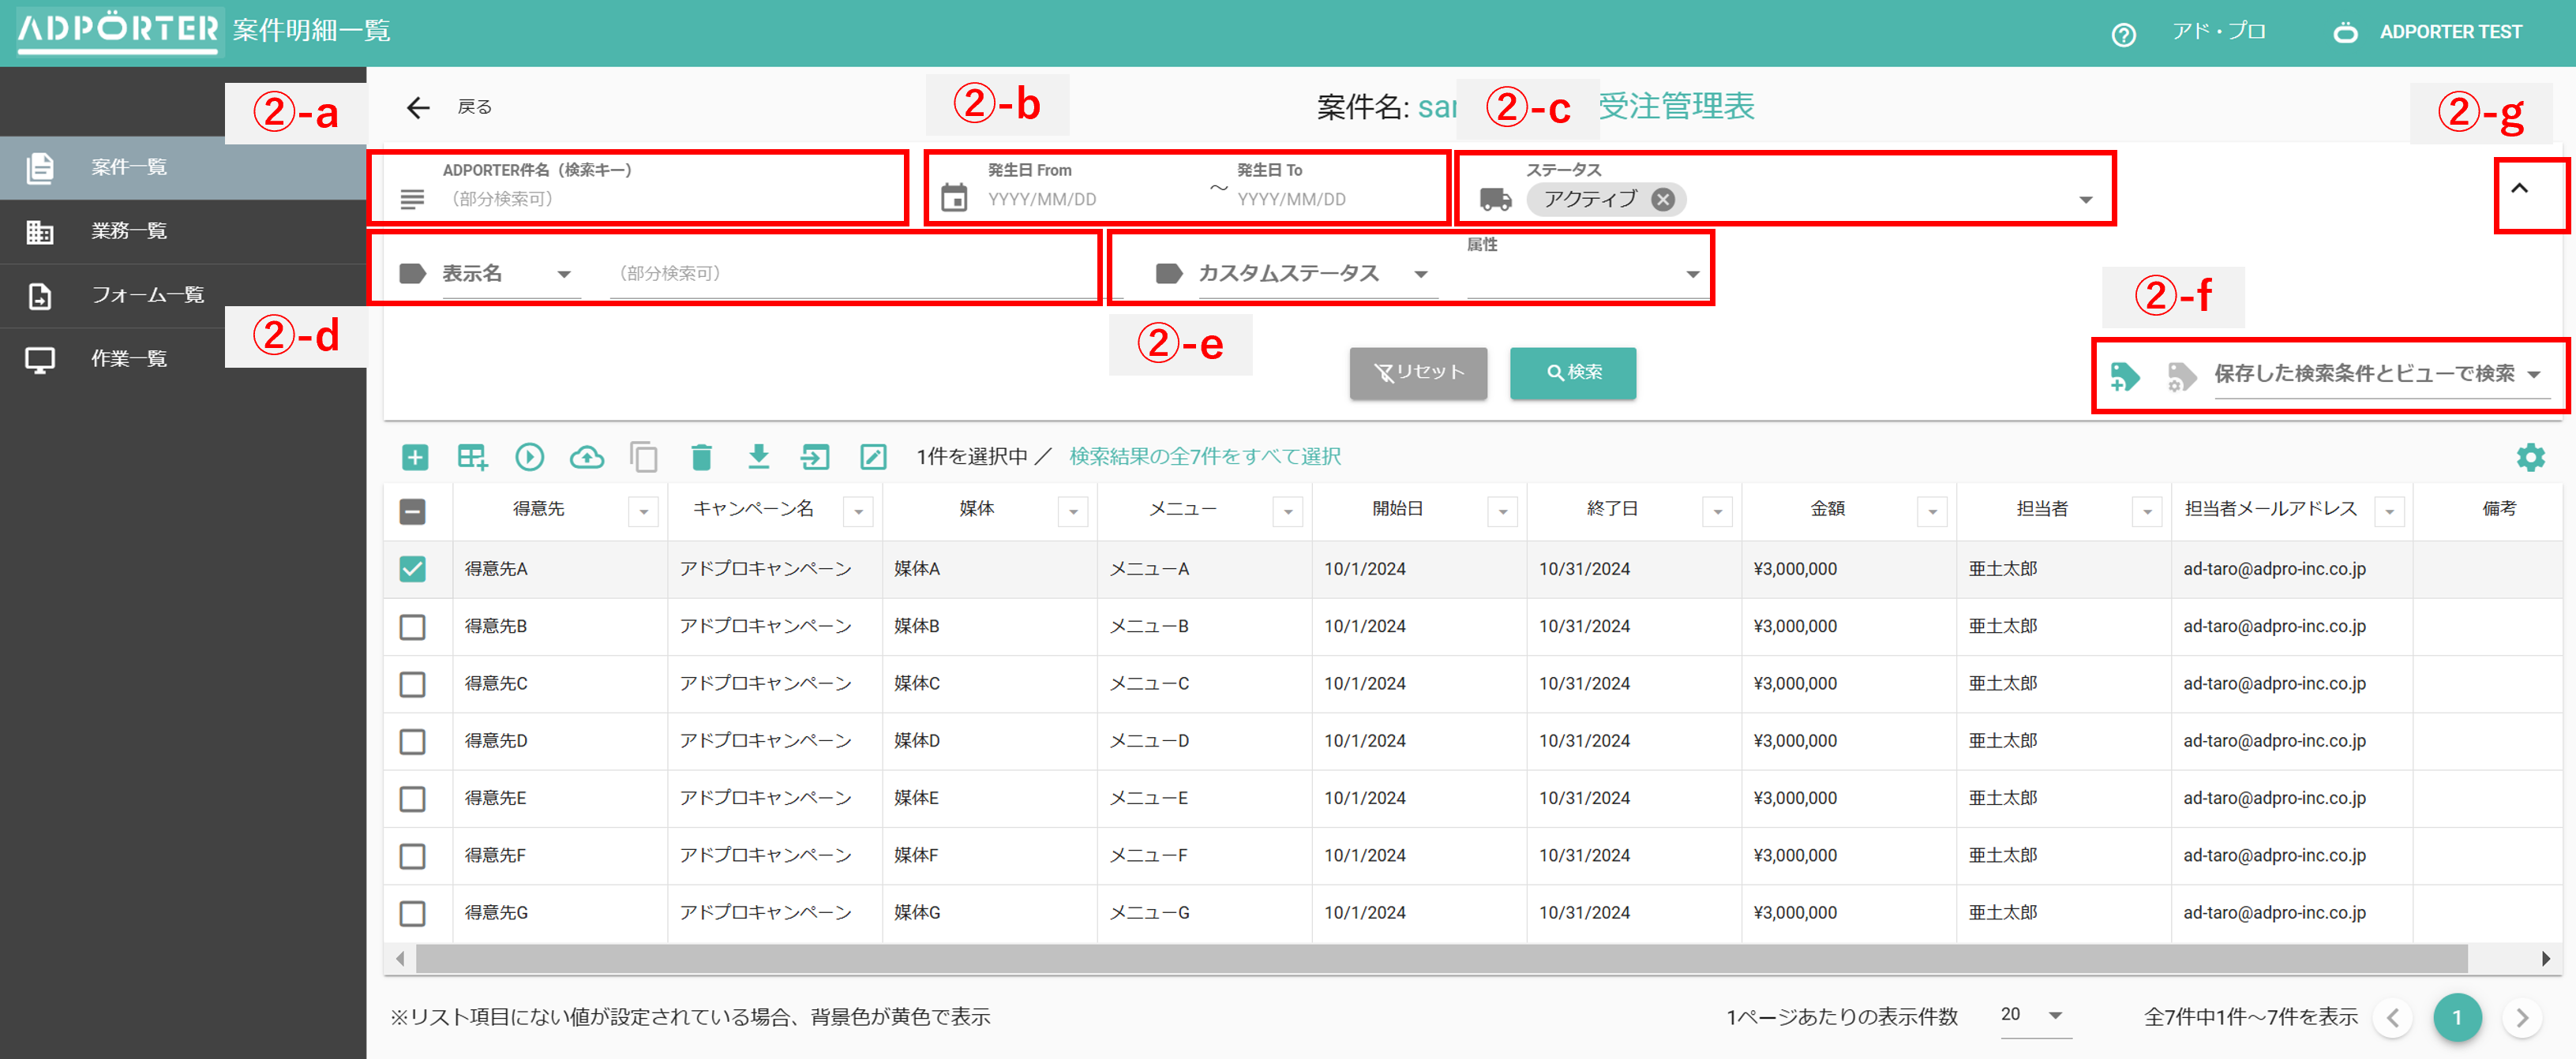Click the 検索 button

click(x=1572, y=373)
